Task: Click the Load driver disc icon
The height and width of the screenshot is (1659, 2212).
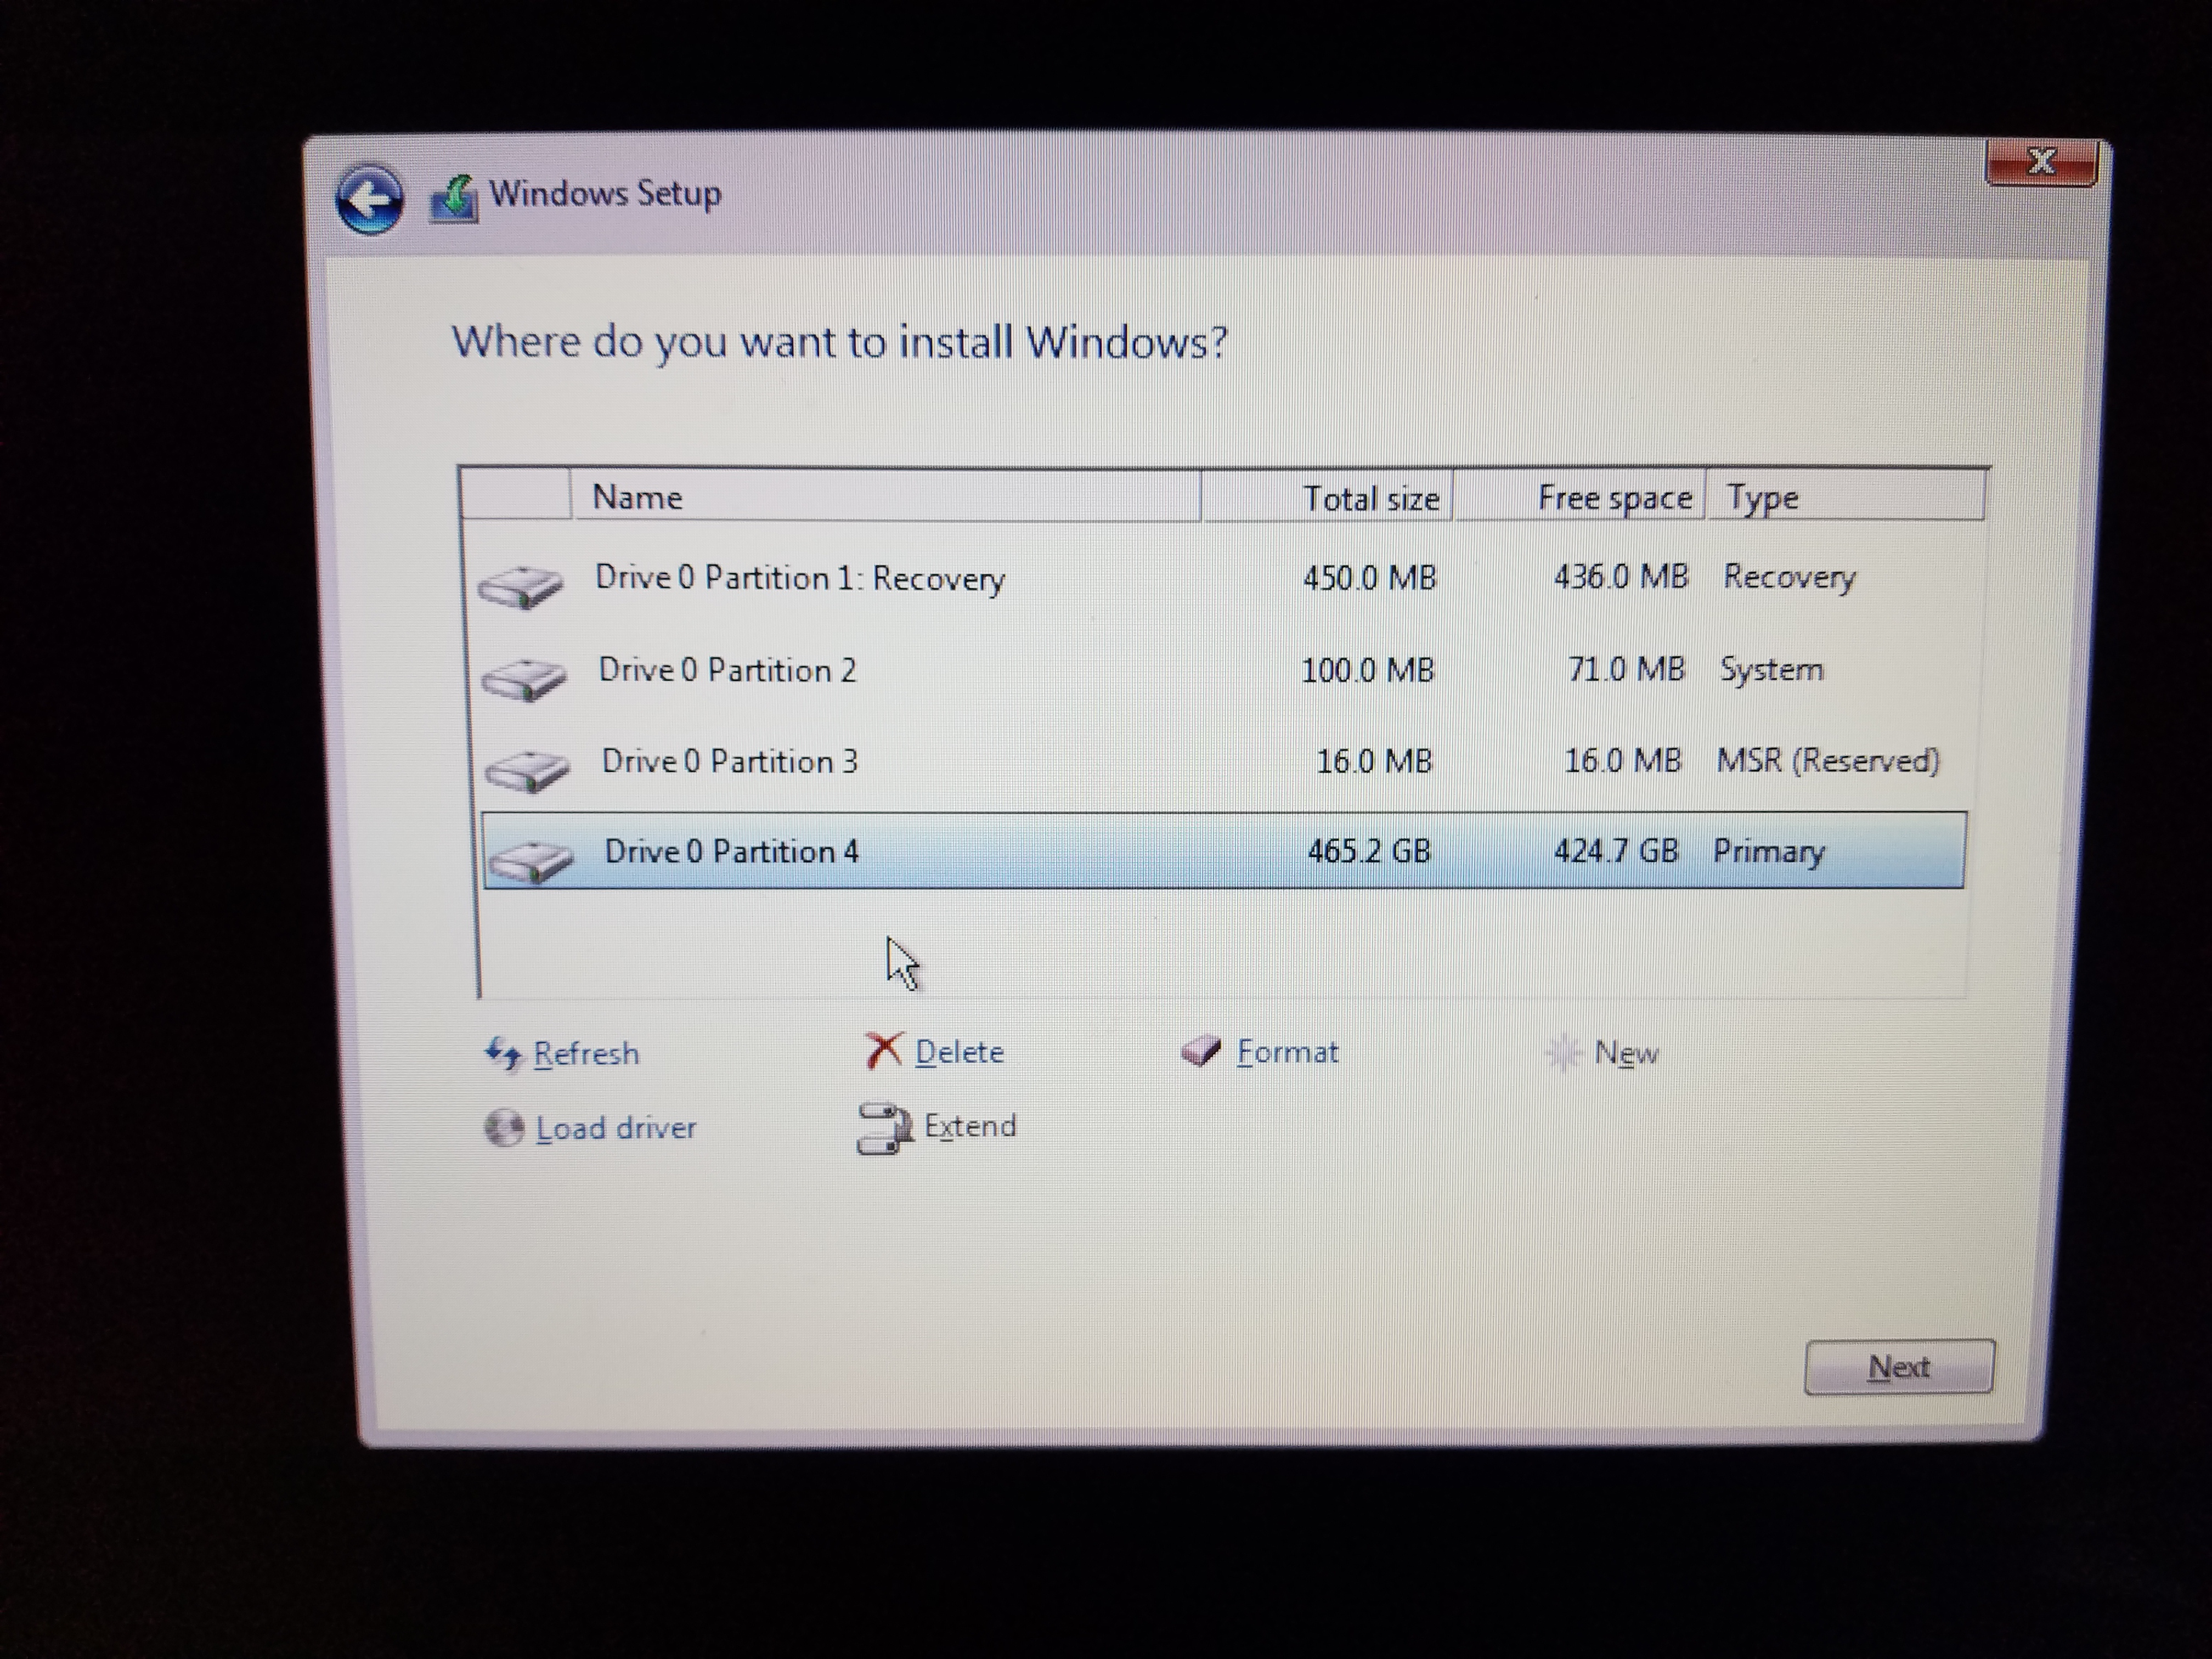Action: tap(504, 1128)
